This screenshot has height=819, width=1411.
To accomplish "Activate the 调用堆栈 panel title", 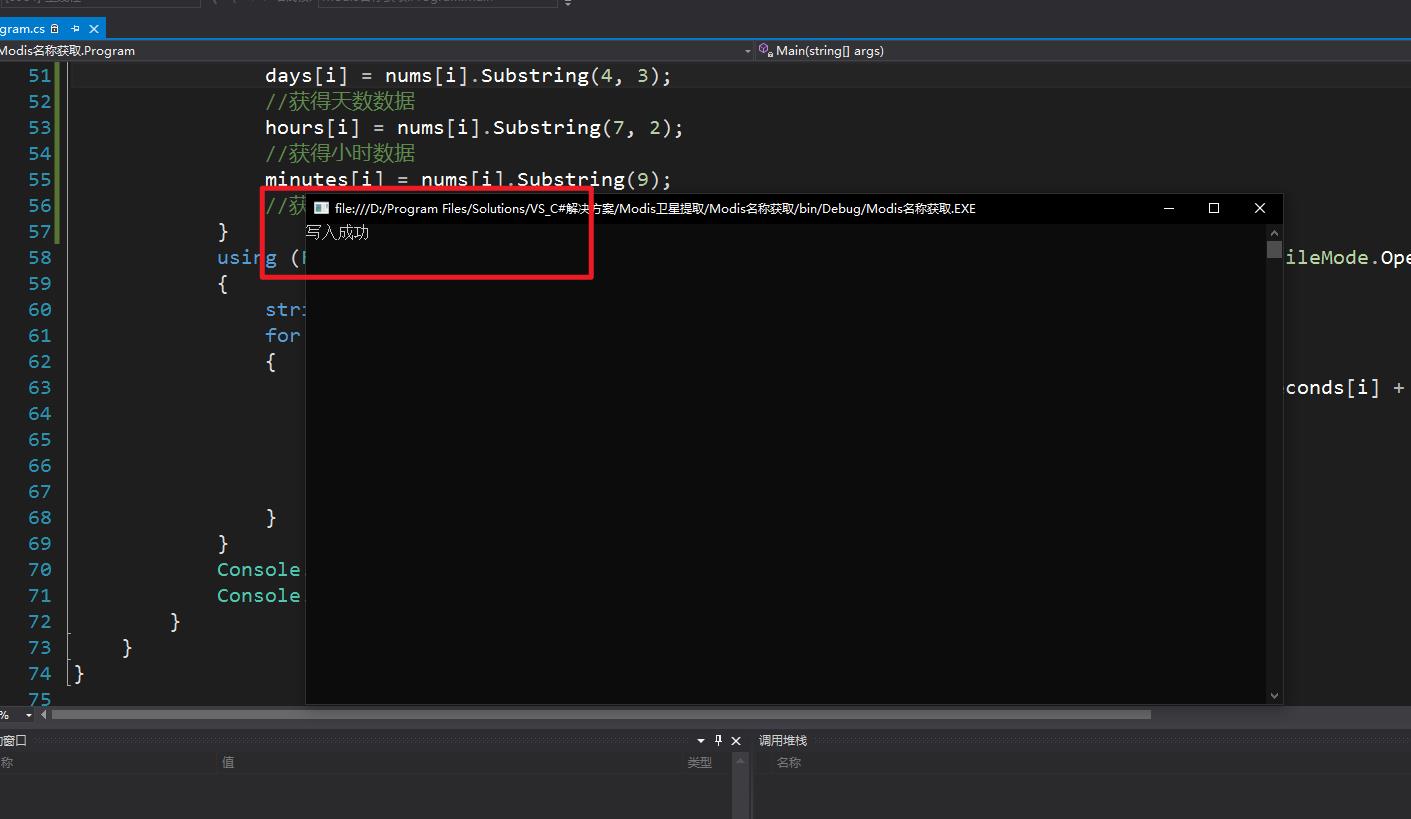I will click(782, 741).
